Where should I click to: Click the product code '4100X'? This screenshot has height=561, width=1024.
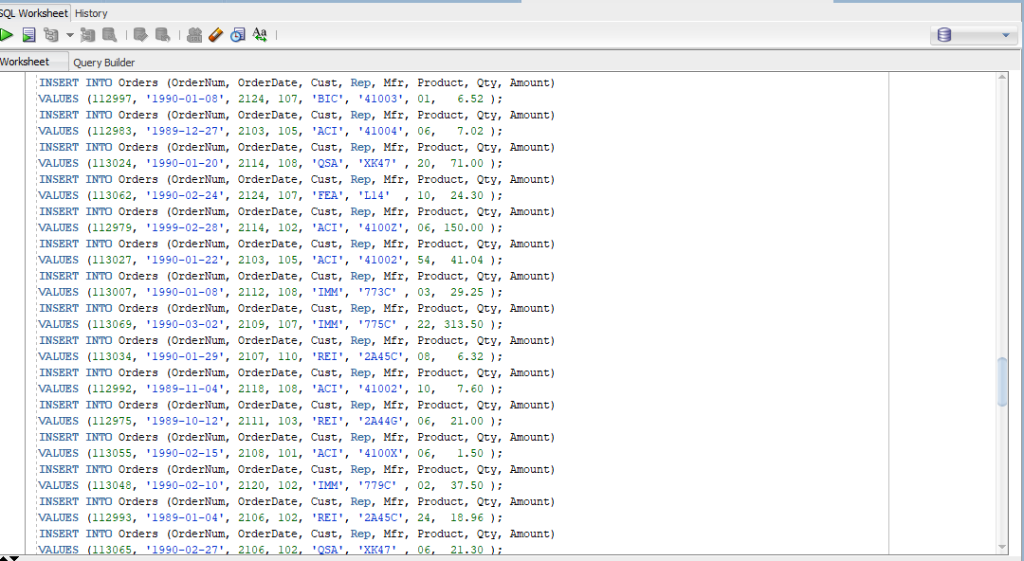click(381, 453)
